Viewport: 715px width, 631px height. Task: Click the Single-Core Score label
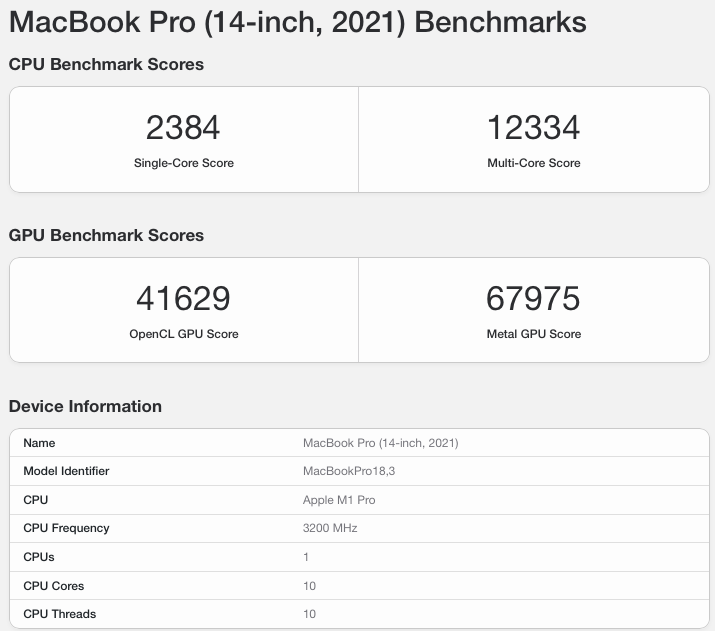[x=184, y=163]
